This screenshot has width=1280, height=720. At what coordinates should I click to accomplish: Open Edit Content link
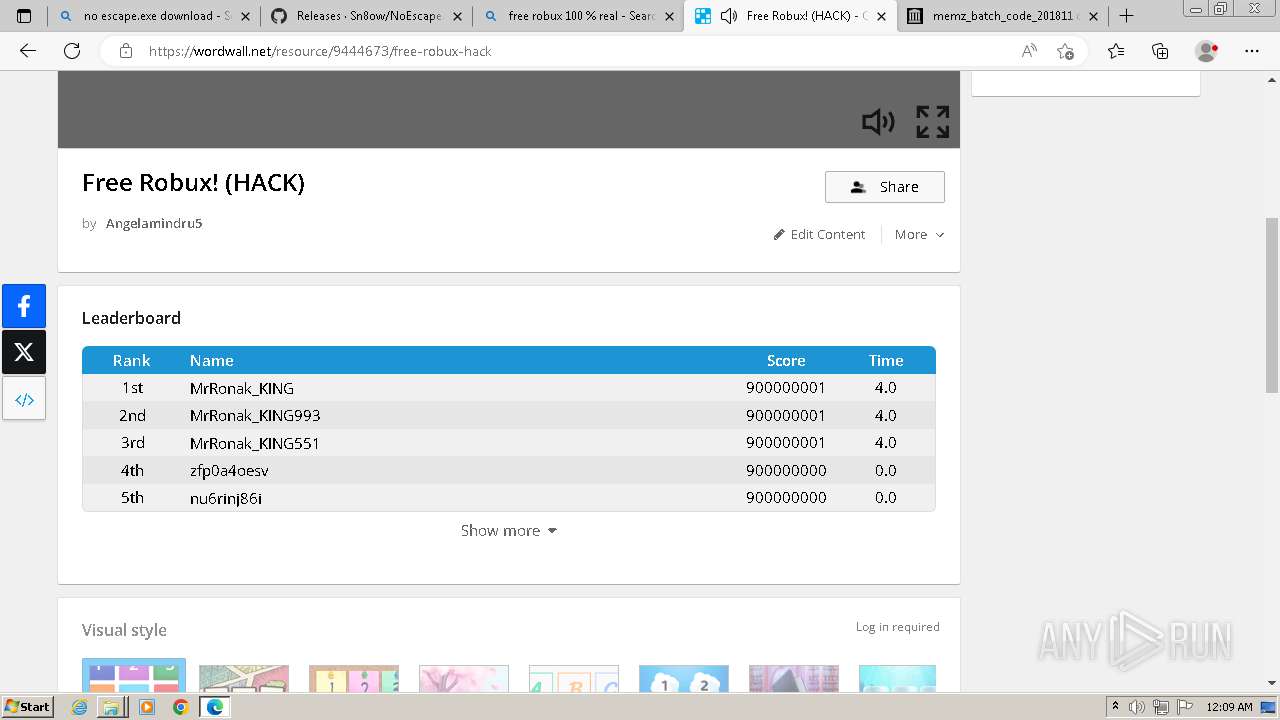coord(819,234)
